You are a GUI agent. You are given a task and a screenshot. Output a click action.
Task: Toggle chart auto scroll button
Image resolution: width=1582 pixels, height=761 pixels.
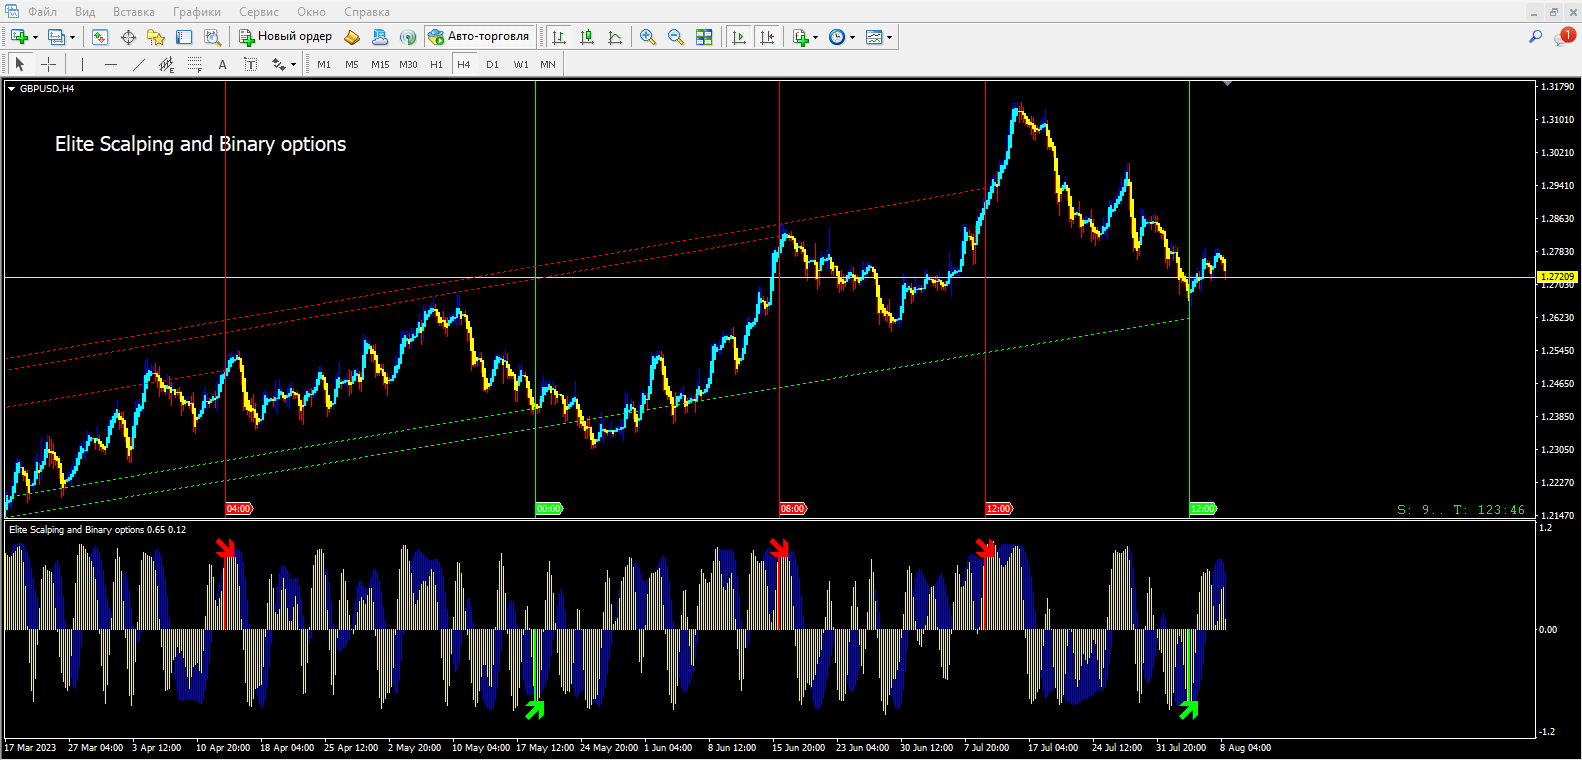click(739, 37)
